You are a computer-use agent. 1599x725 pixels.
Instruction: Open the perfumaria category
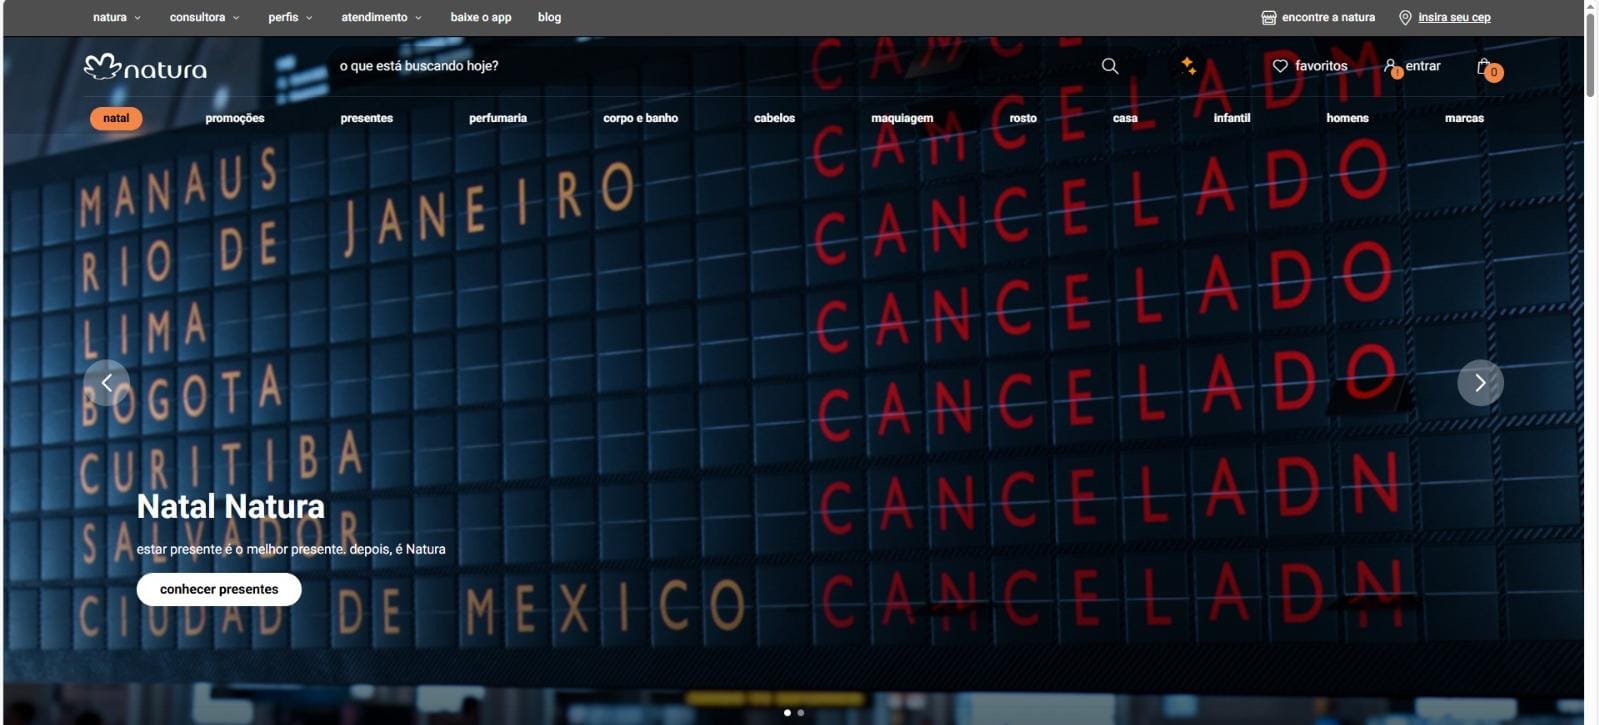(x=497, y=118)
